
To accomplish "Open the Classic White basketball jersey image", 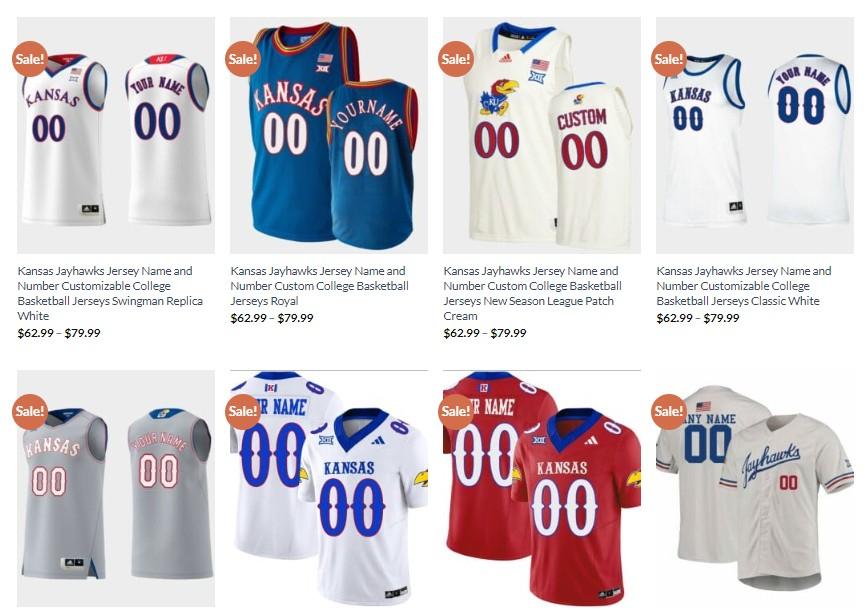I will pyautogui.click(x=755, y=135).
